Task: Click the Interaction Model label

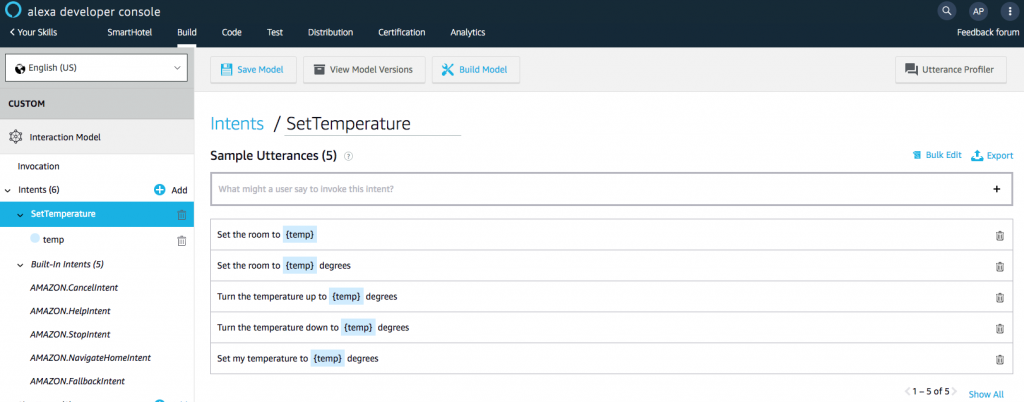Action: tap(65, 137)
